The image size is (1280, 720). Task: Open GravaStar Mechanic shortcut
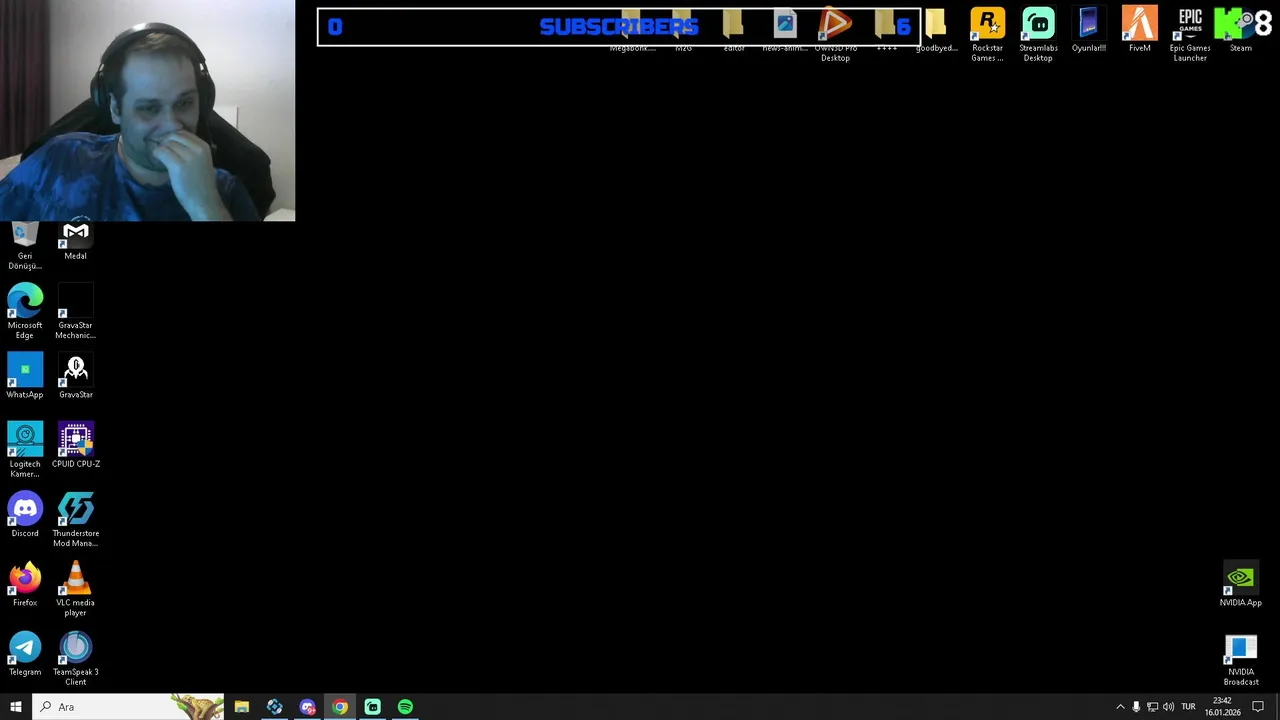(75, 311)
